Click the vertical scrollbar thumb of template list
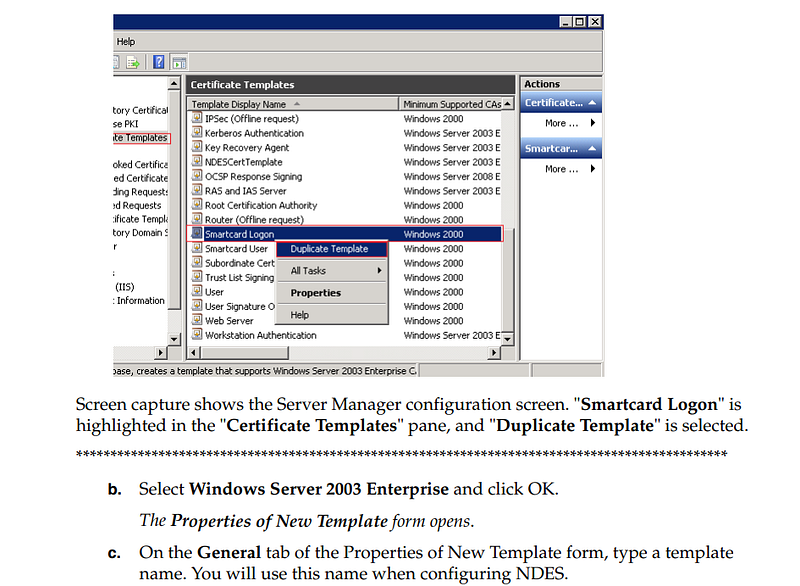Viewport: 800px width, 586px height. click(508, 279)
